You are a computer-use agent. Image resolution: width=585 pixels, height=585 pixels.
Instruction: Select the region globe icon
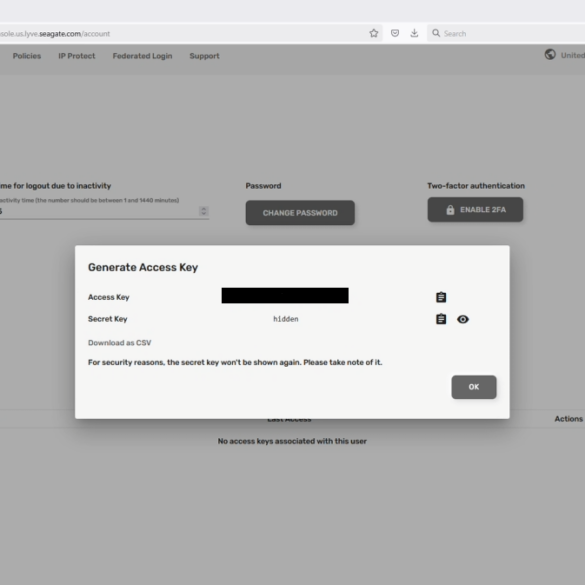(x=550, y=54)
